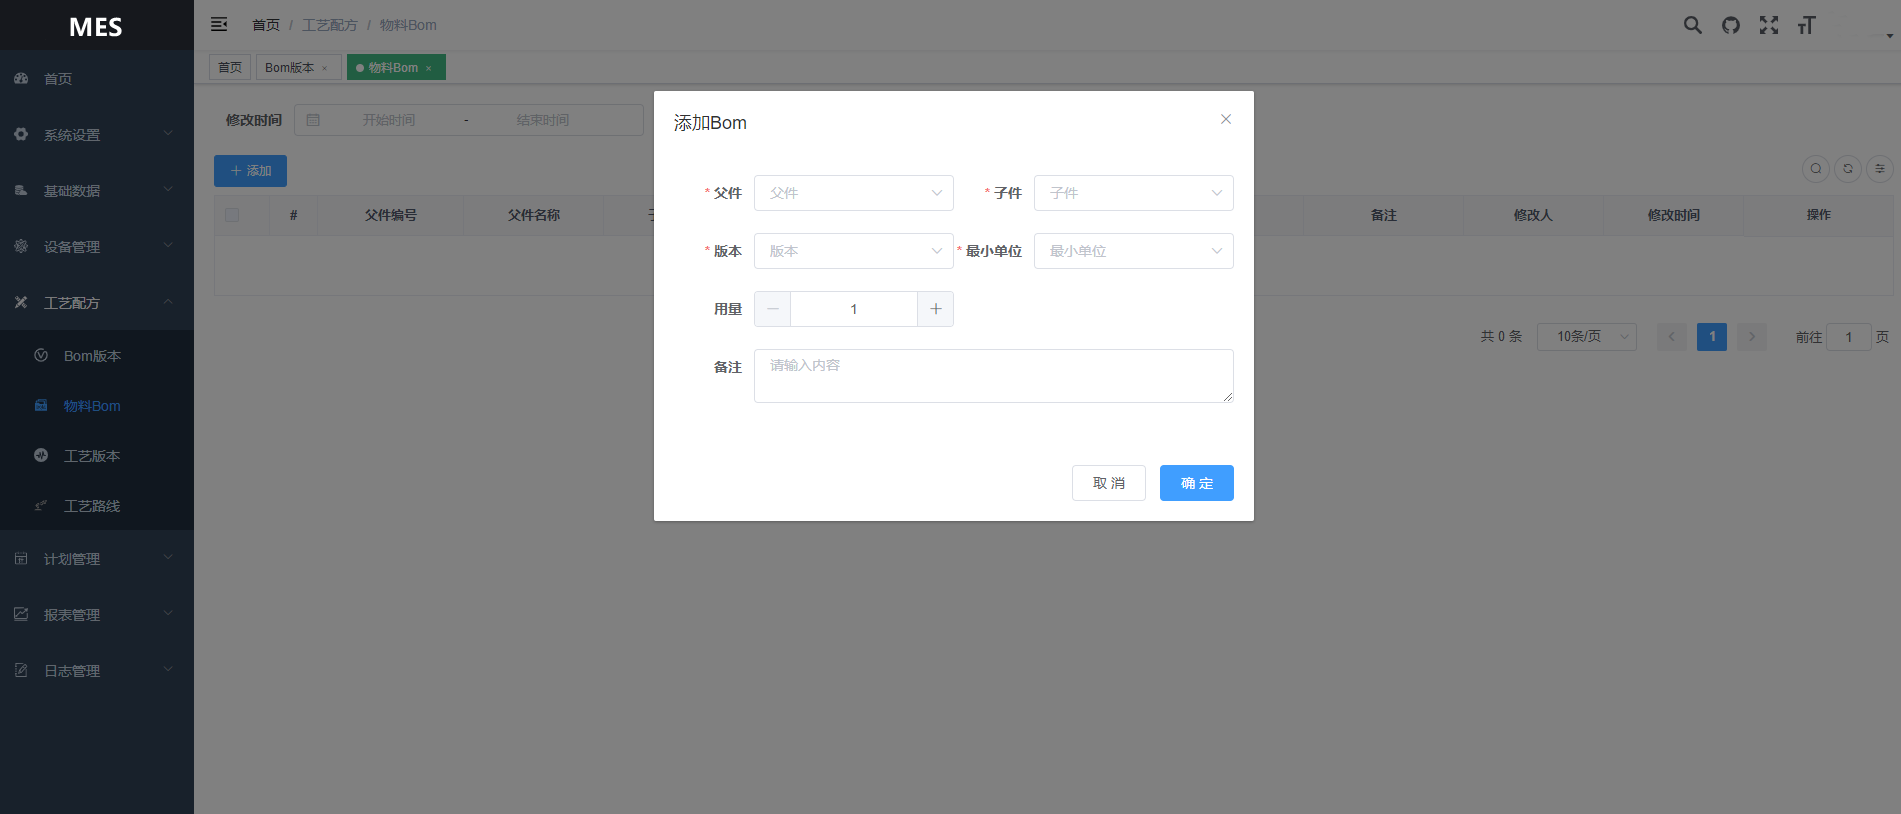1901x814 pixels.
Task: Open the font size setting icon
Action: coord(1806,25)
